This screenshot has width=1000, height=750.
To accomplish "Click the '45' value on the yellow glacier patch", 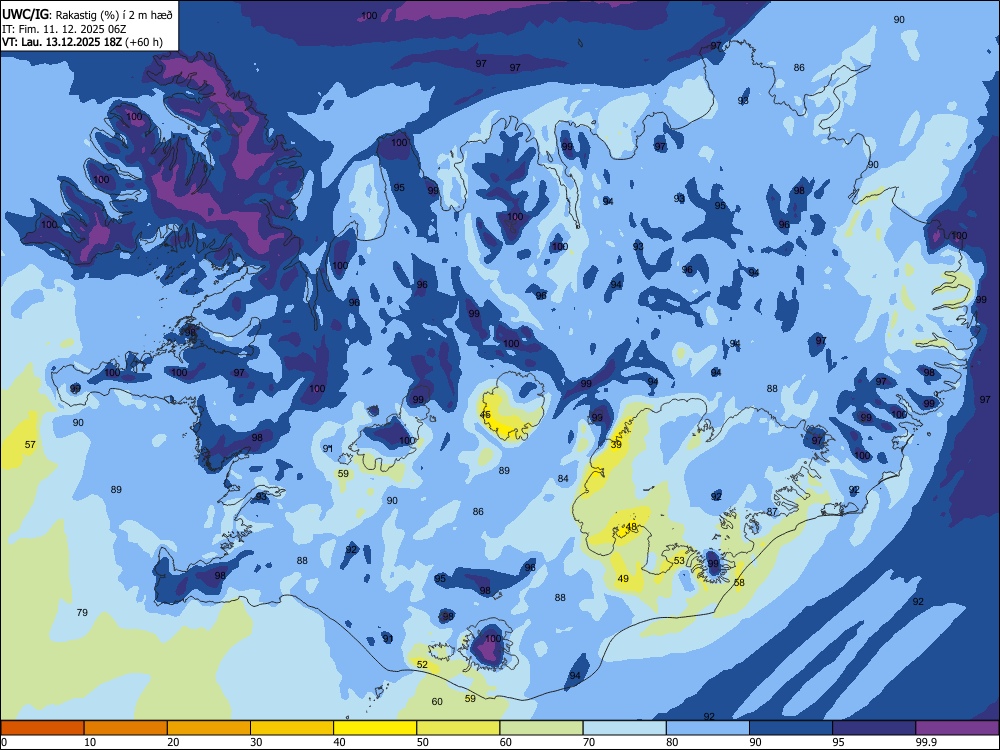I will [485, 415].
